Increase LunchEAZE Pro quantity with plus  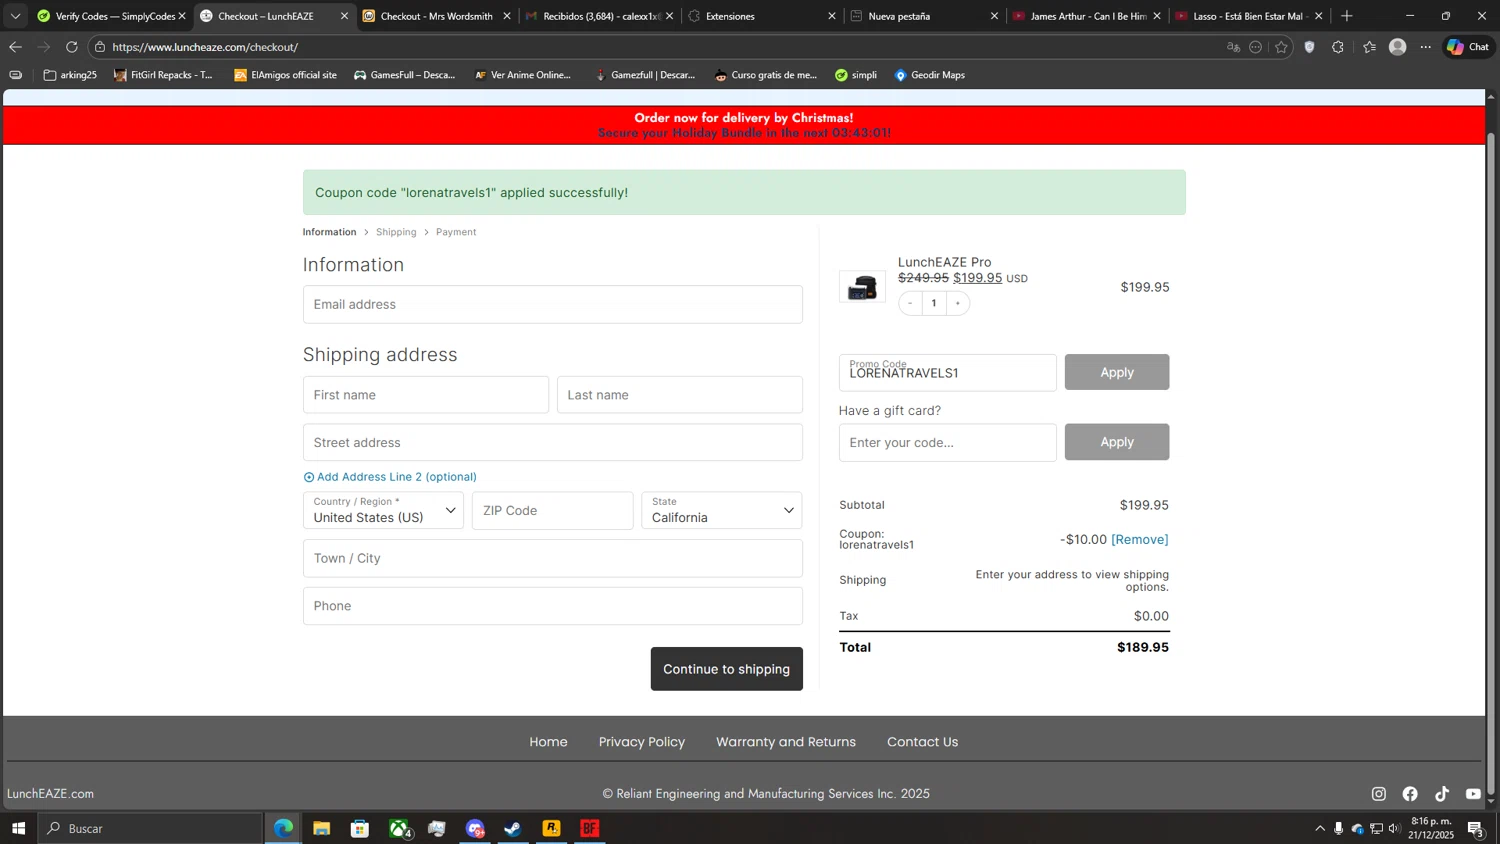[x=957, y=303]
